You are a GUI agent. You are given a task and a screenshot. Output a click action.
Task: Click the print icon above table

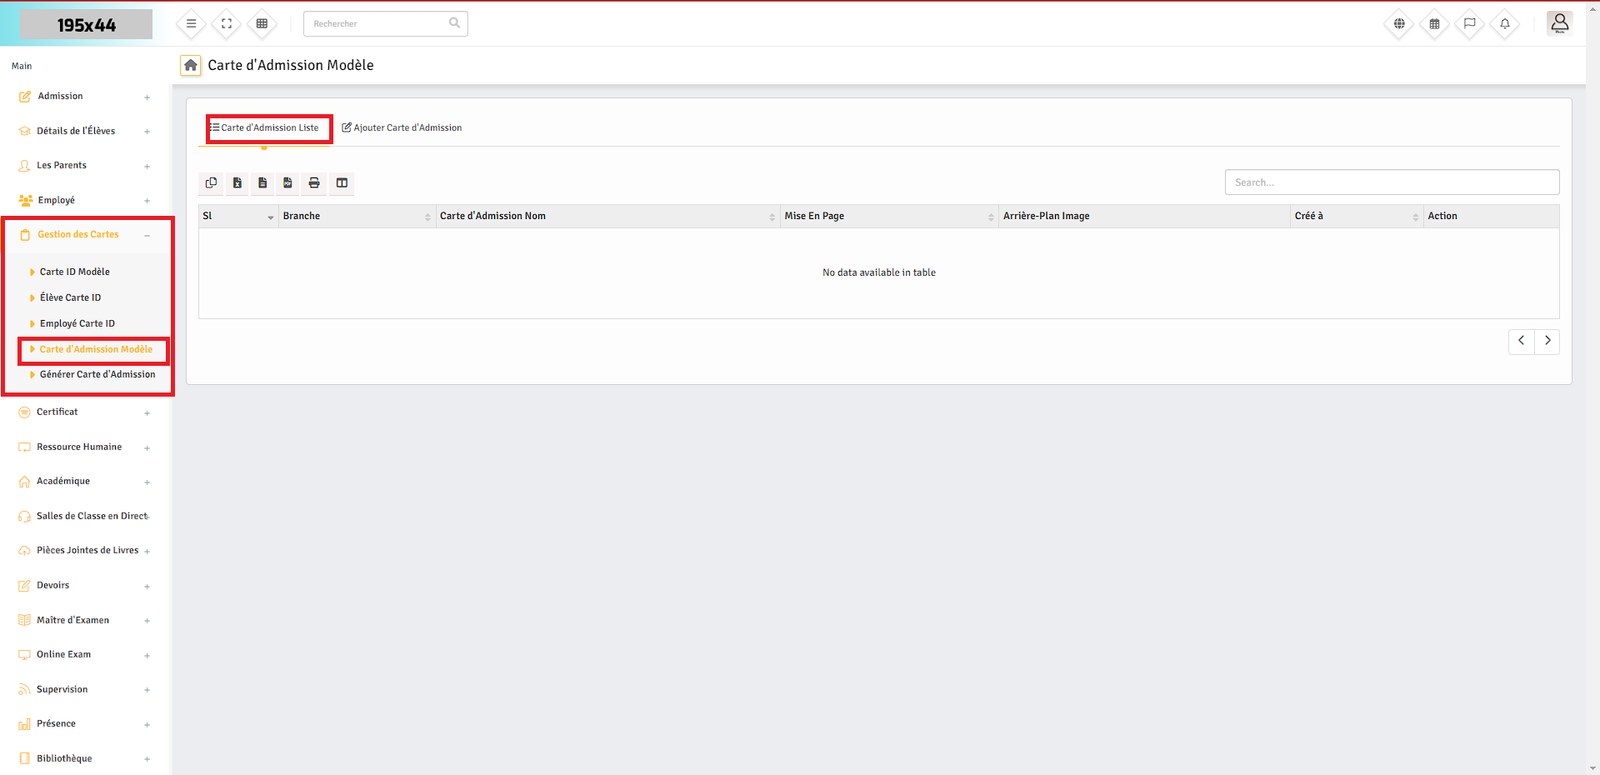314,183
